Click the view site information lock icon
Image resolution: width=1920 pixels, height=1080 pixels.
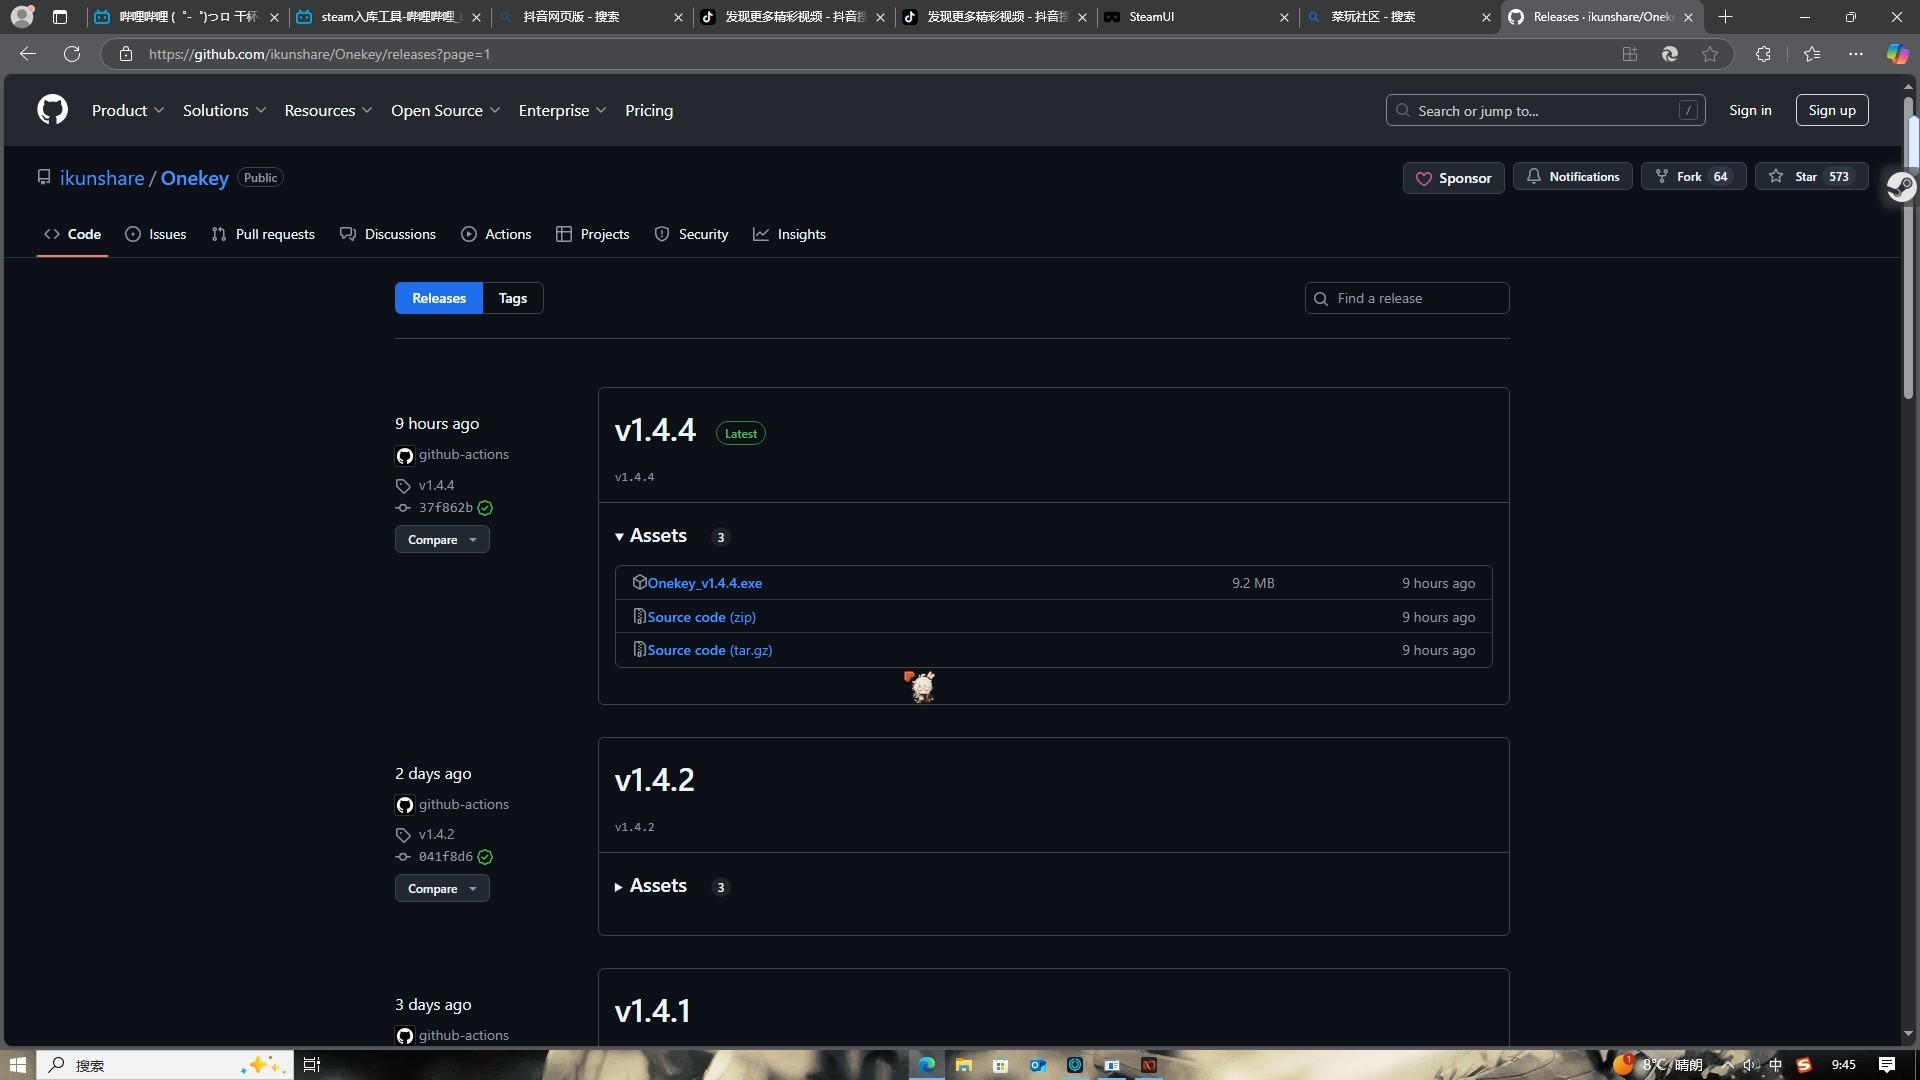coord(126,54)
